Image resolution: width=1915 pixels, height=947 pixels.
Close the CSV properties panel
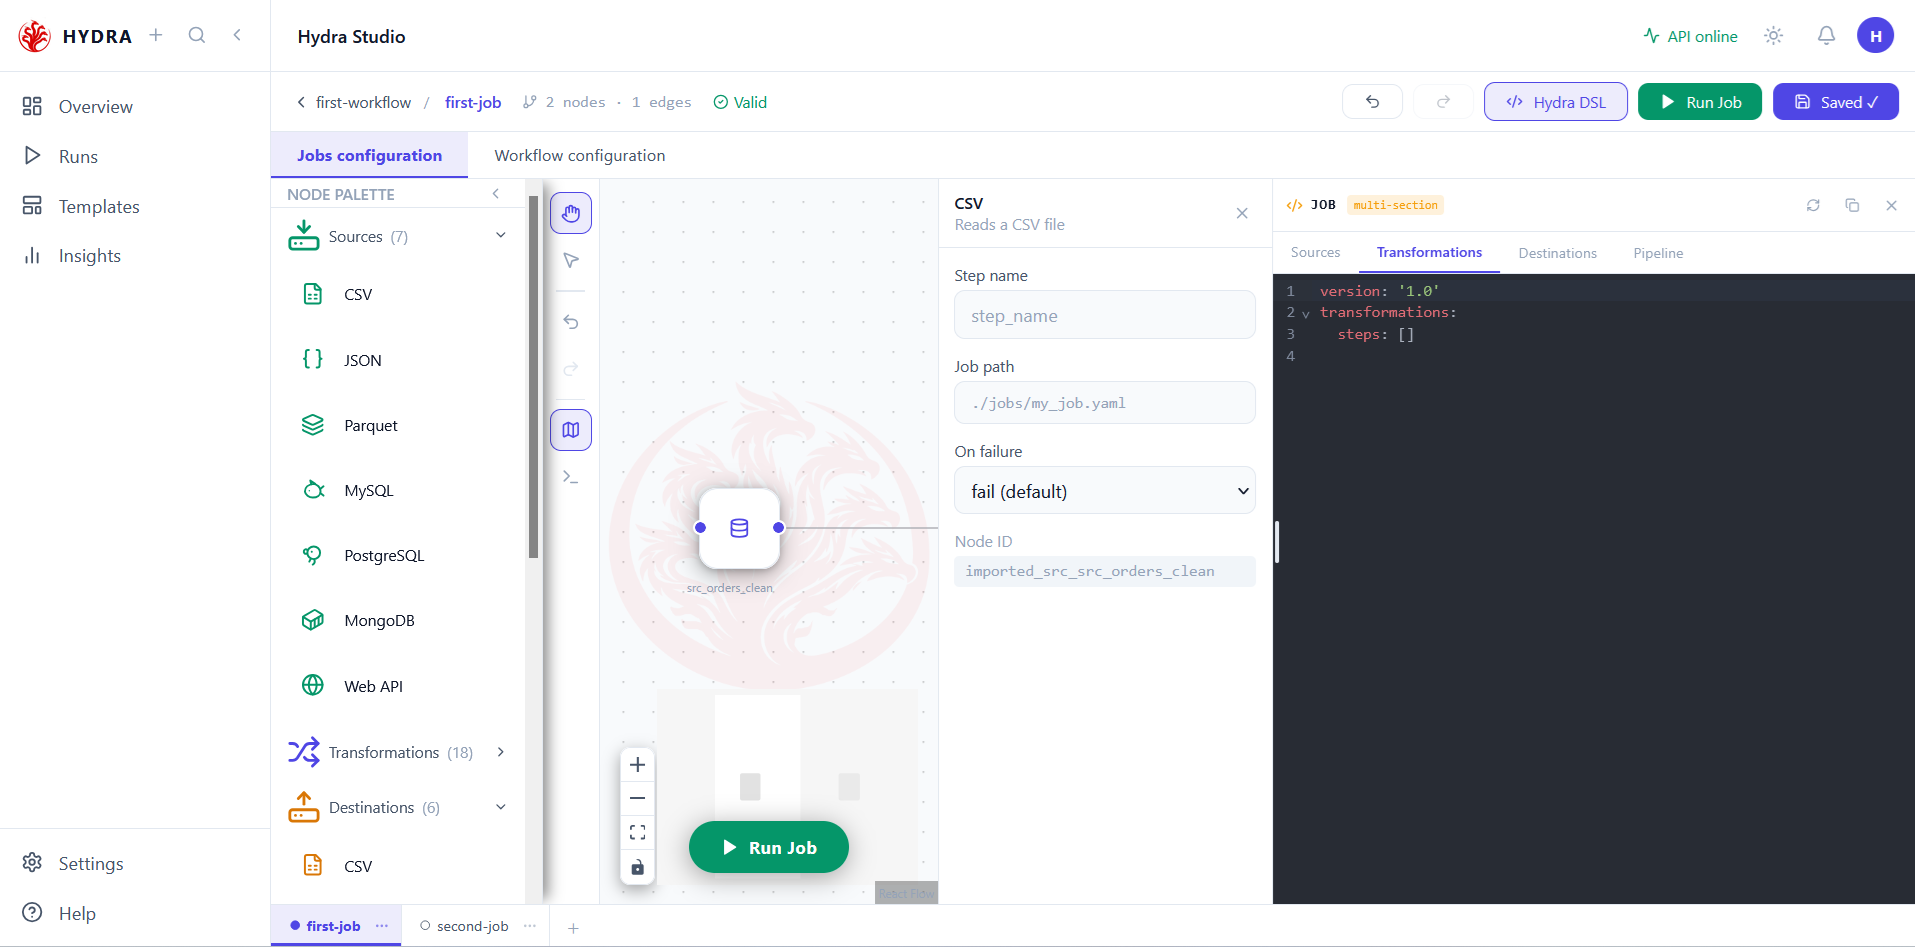pyautogui.click(x=1242, y=213)
